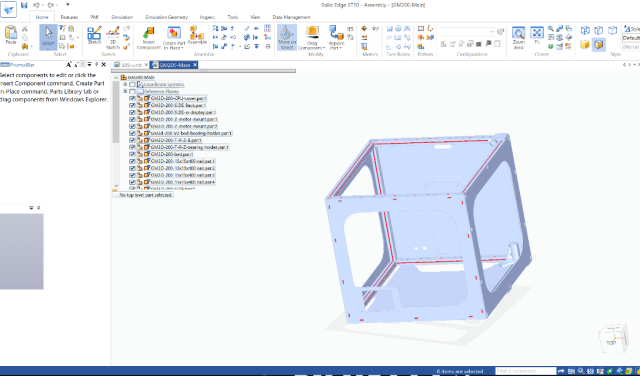Screen dimensions: 640x376
Task: Open the 3D Sketch tool
Action: click(x=113, y=38)
